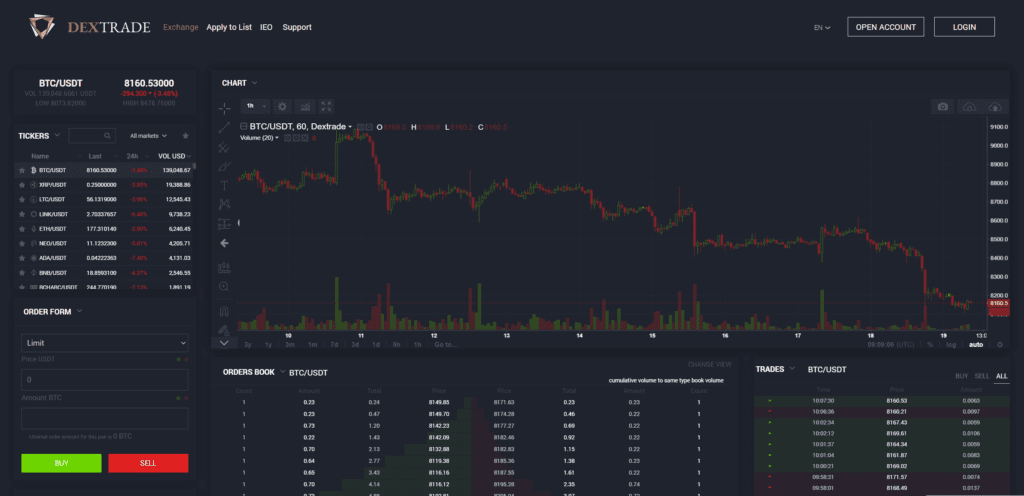Favorite the BTC/USDT ticker star
The image size is (1024, 496).
tap(22, 170)
